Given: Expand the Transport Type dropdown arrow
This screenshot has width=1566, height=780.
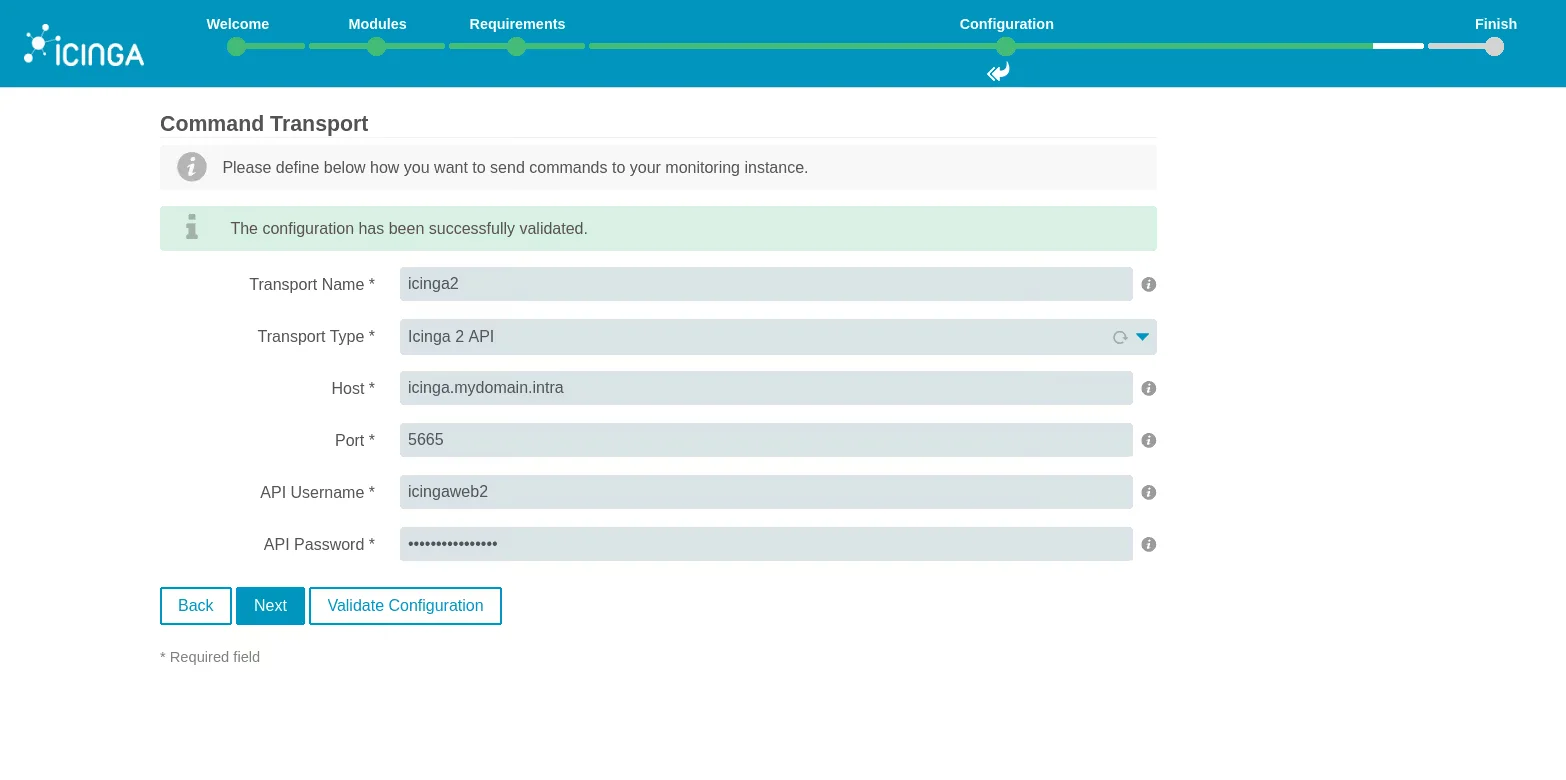Looking at the screenshot, I should coord(1142,337).
